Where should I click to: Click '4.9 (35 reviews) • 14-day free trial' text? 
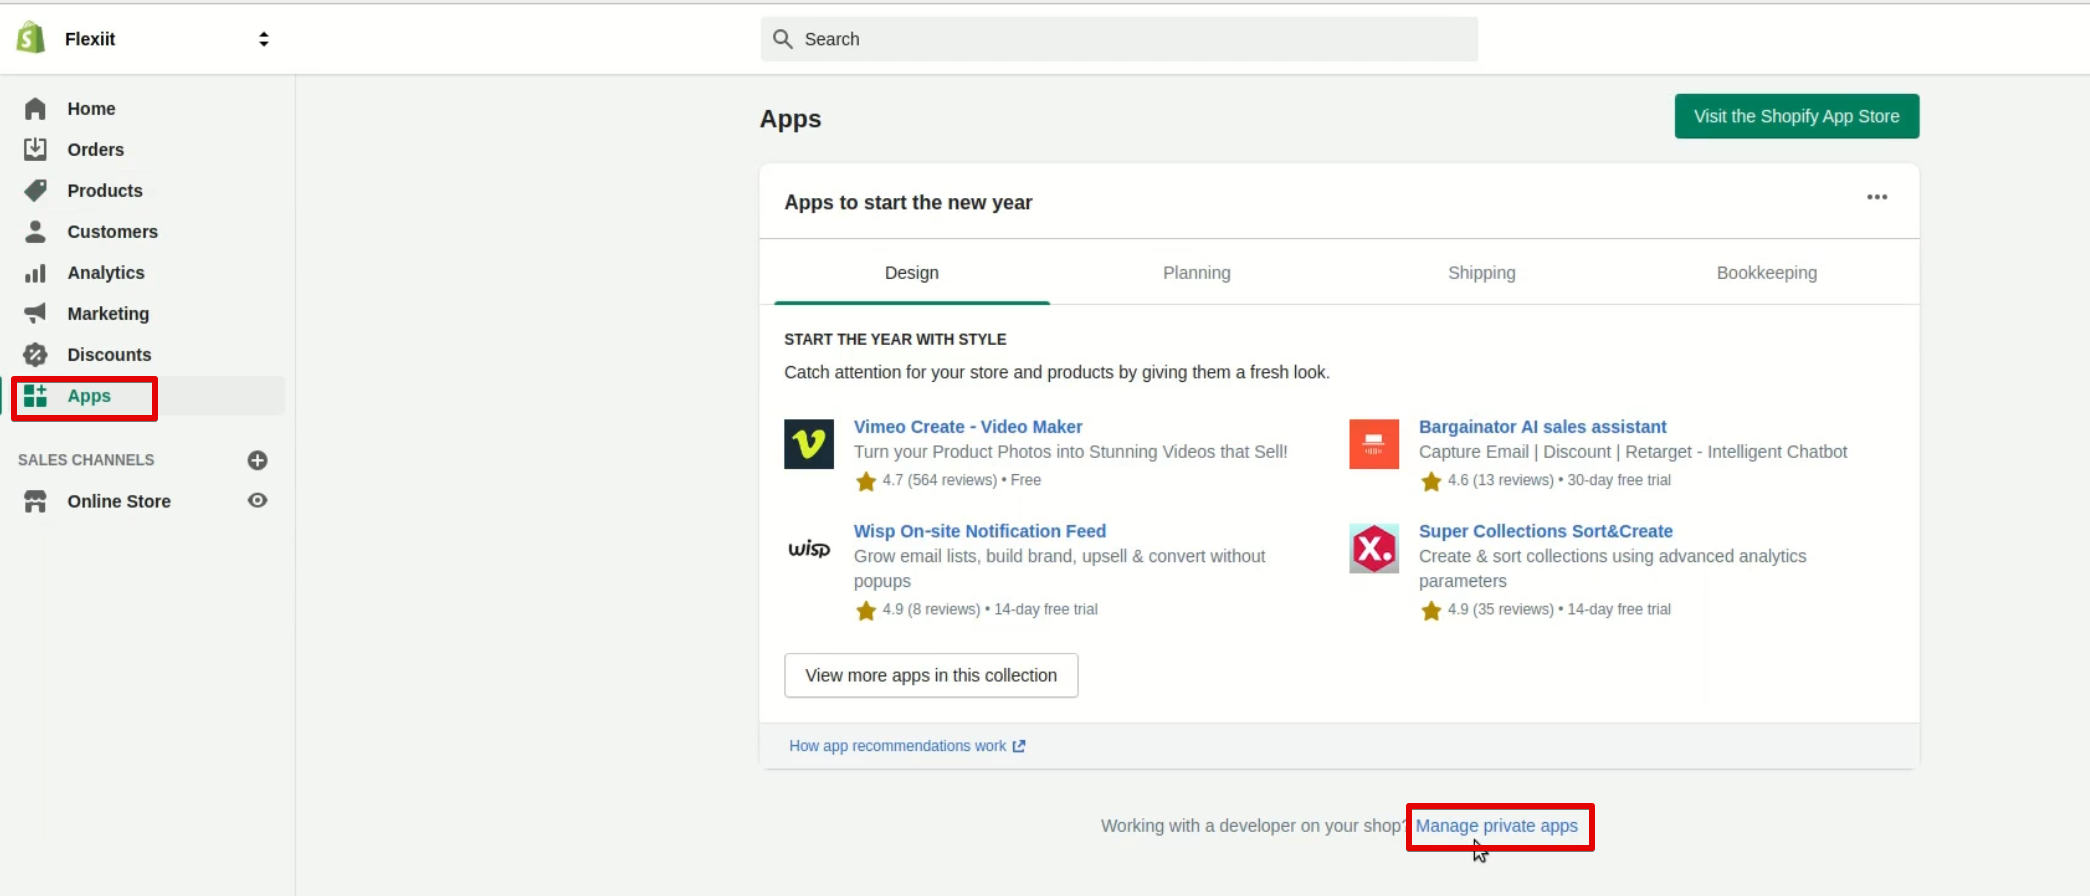pos(1559,609)
